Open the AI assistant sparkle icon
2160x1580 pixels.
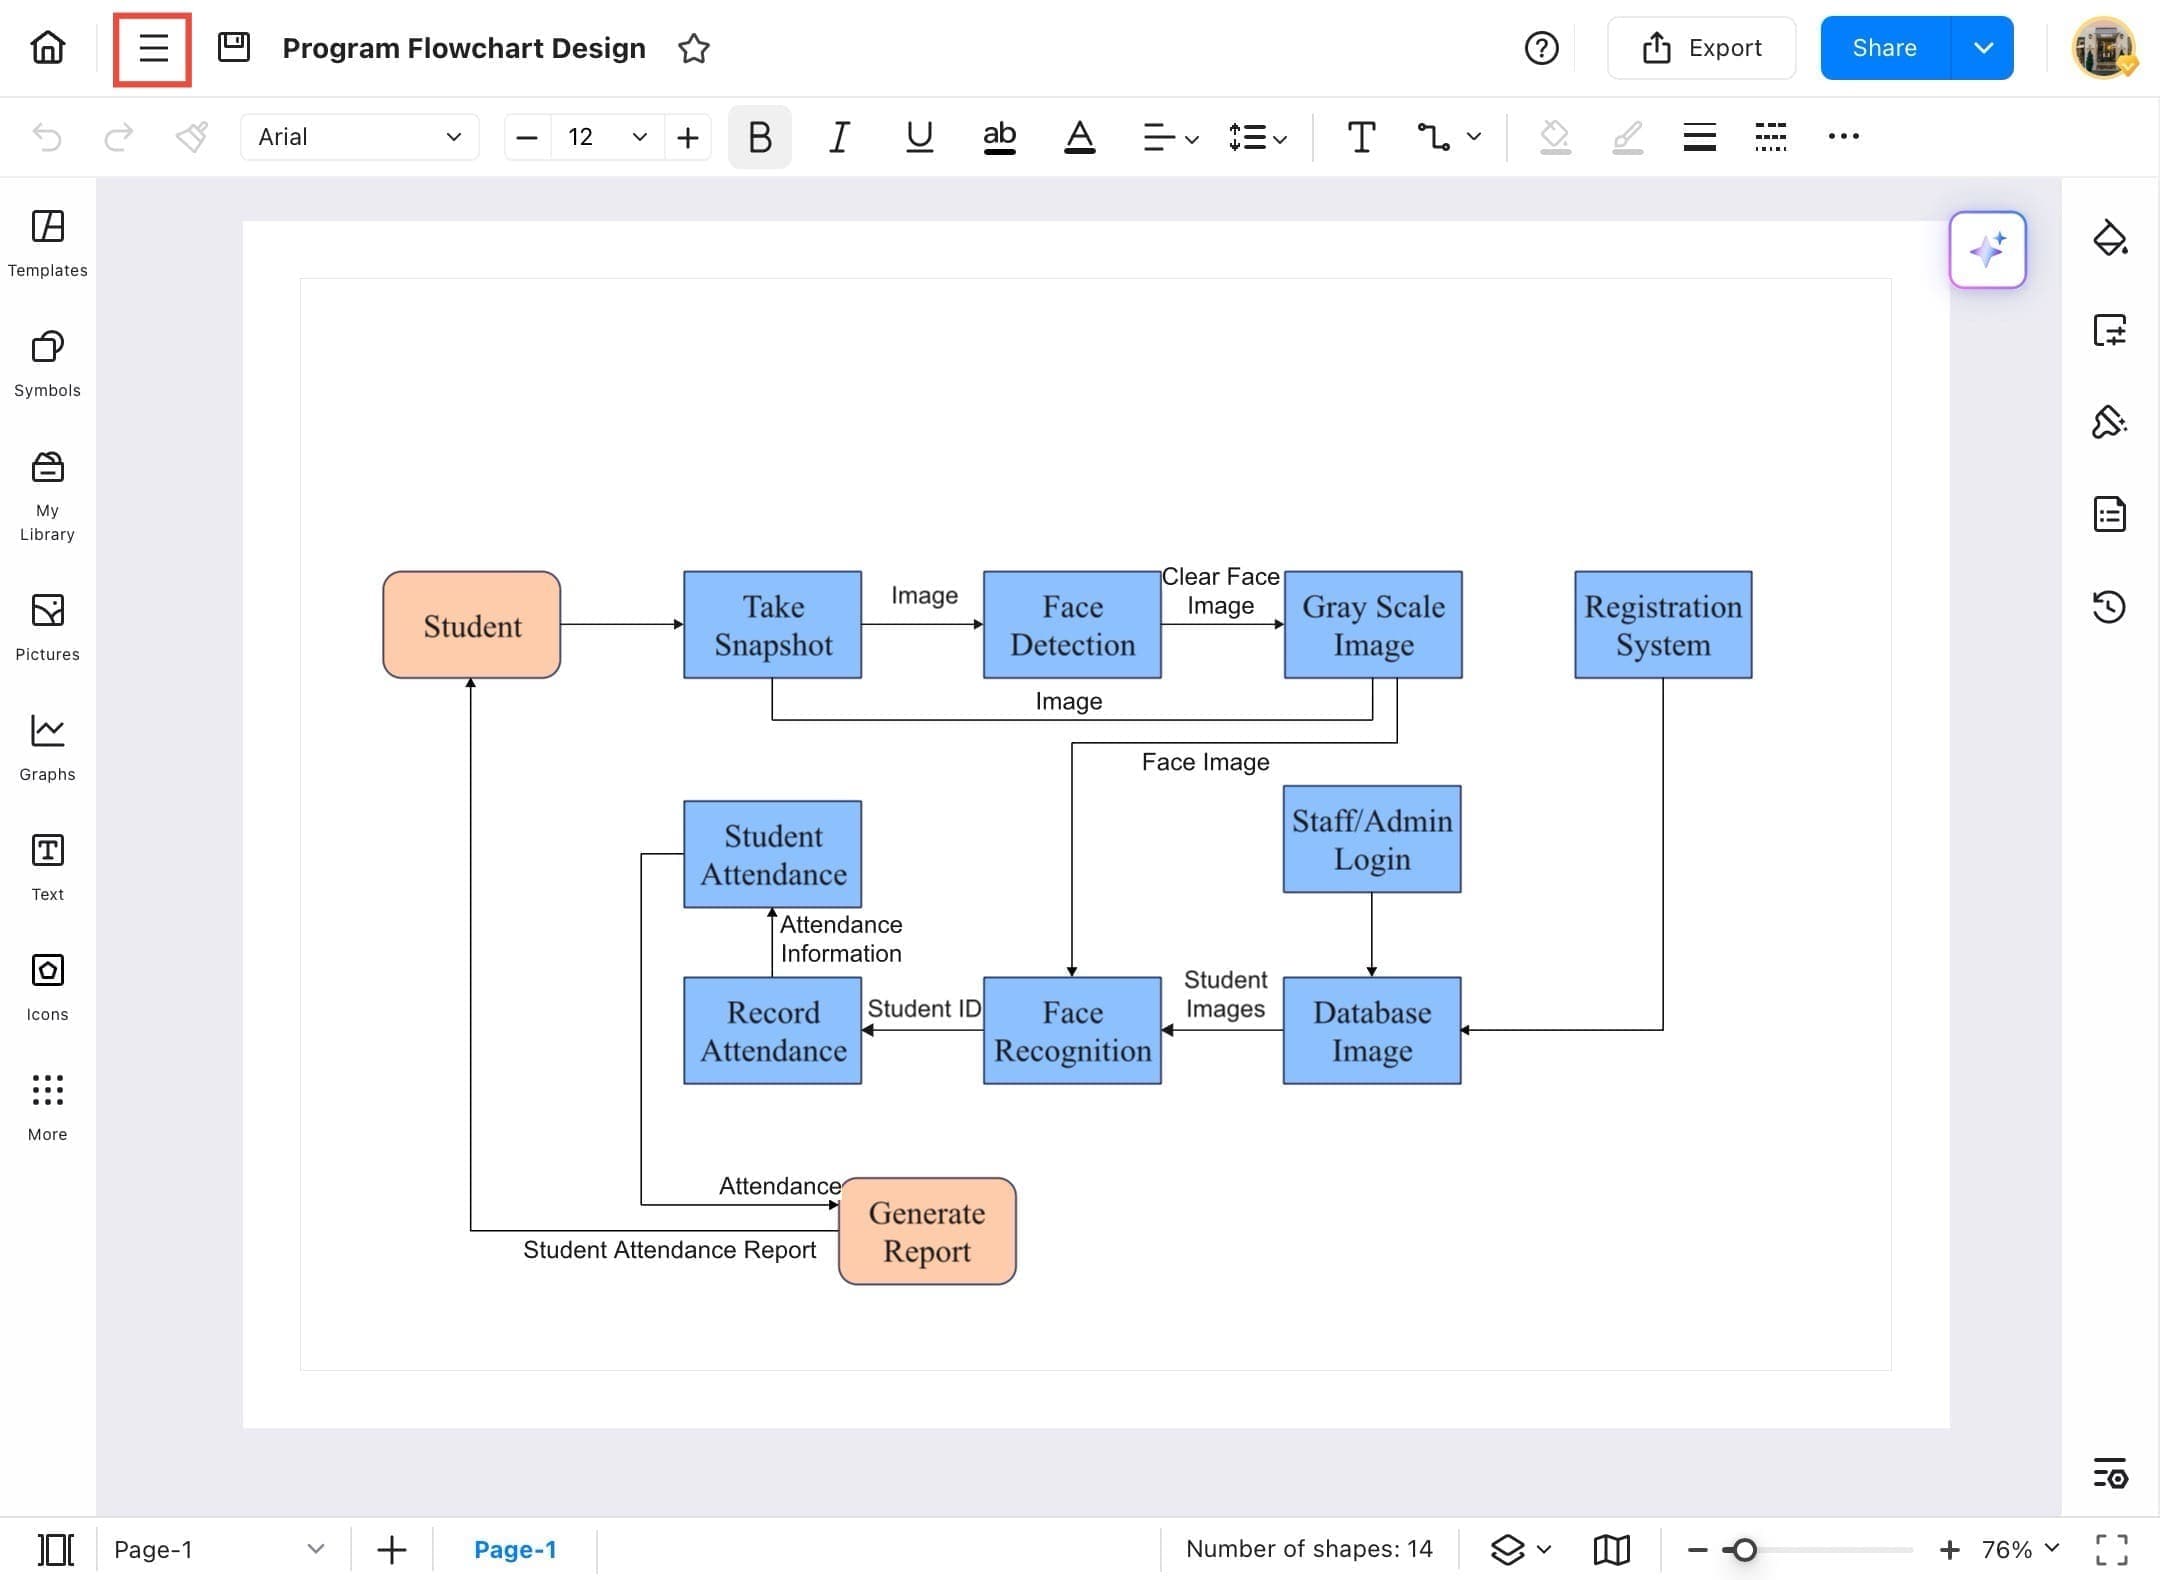(x=1988, y=250)
